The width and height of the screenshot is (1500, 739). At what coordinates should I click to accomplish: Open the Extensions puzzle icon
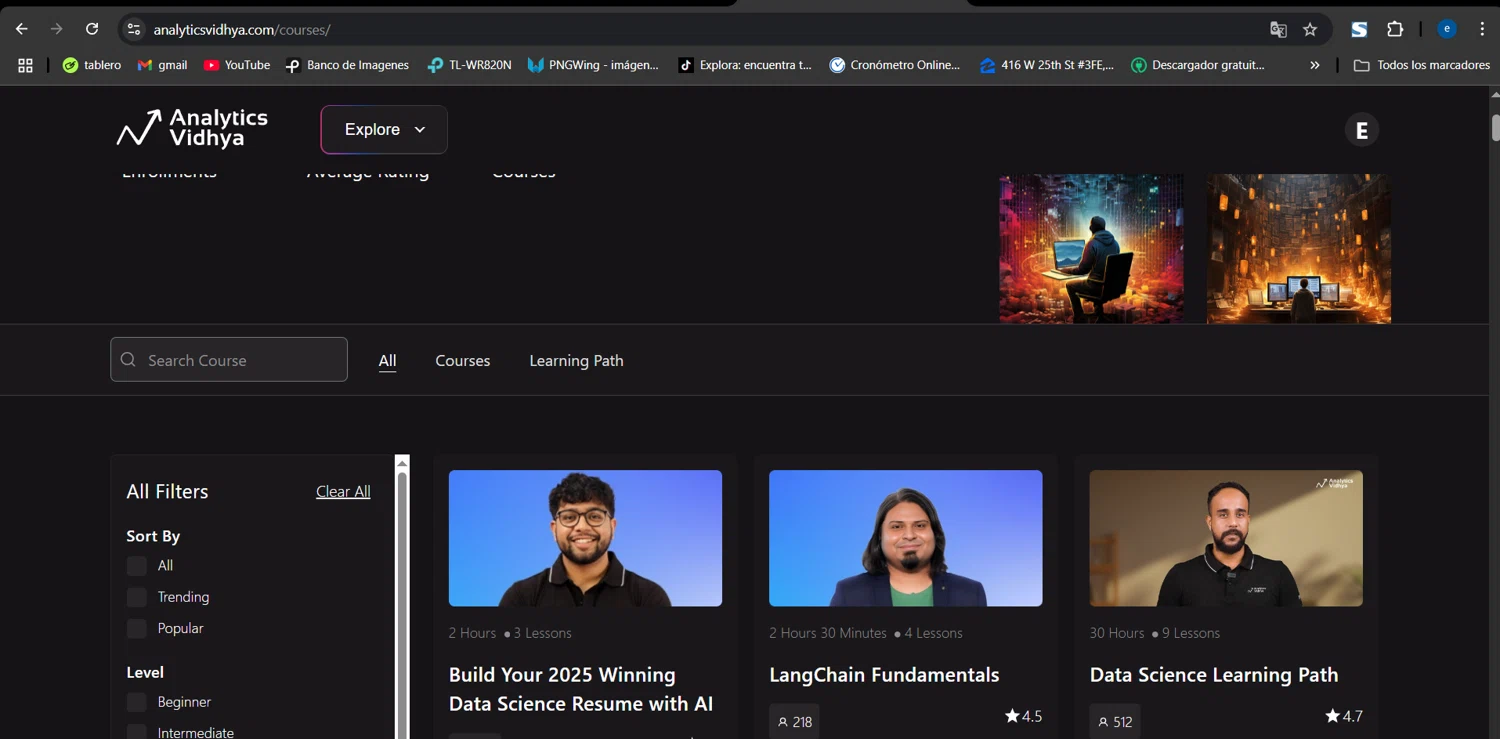[1395, 29]
